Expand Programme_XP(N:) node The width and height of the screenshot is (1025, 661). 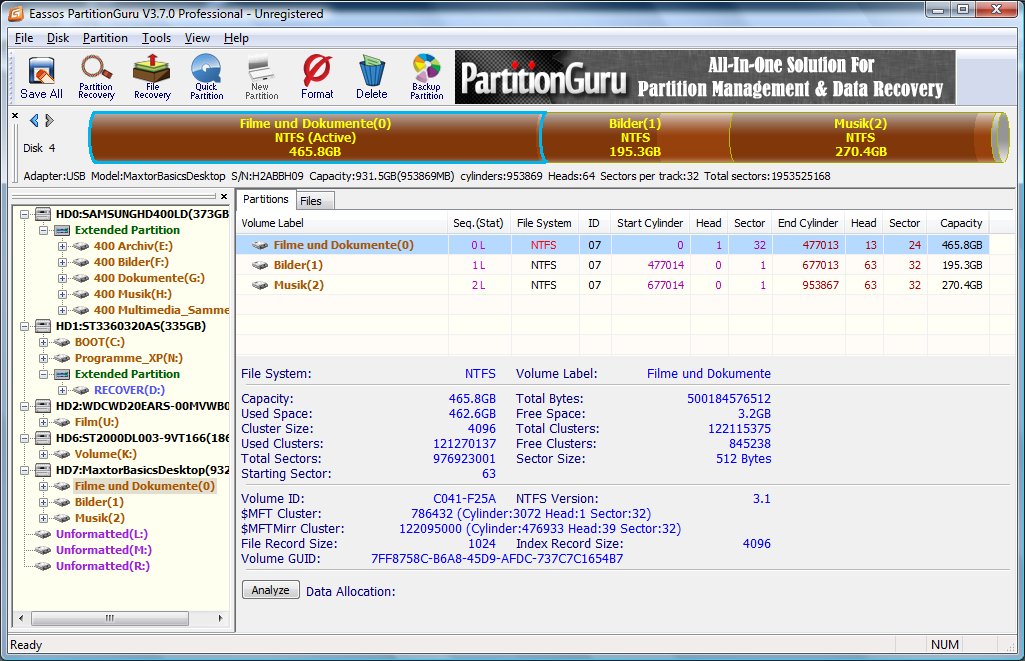[43, 358]
